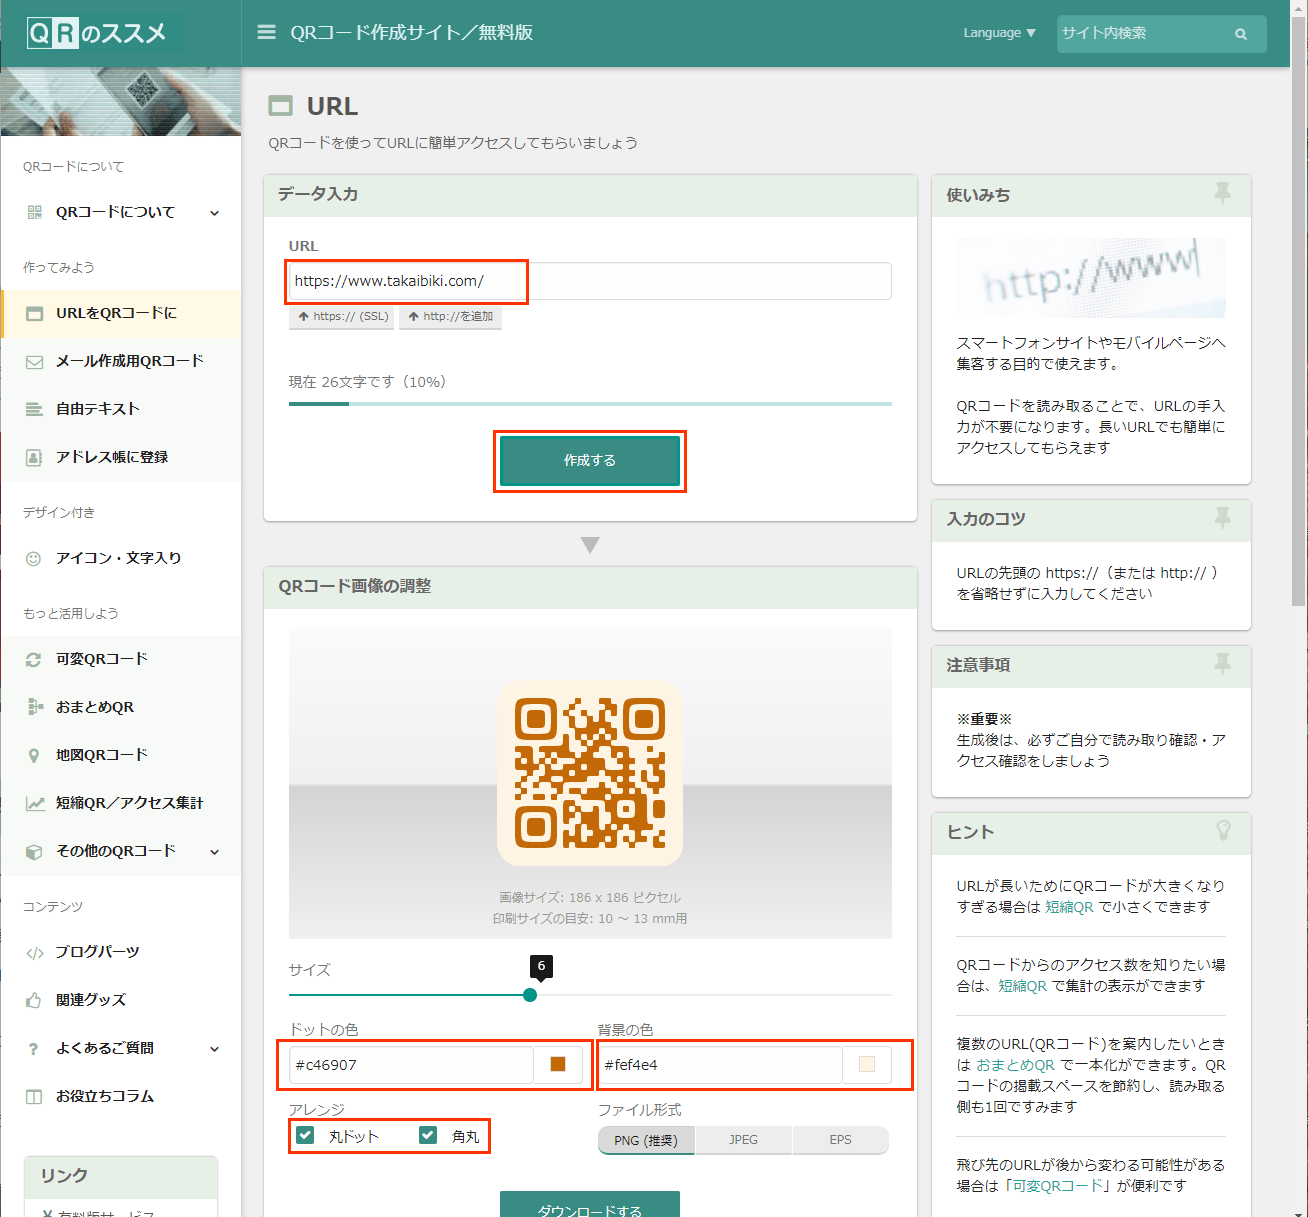
Task: Click the 地図QRコード map pin icon
Action: (34, 755)
